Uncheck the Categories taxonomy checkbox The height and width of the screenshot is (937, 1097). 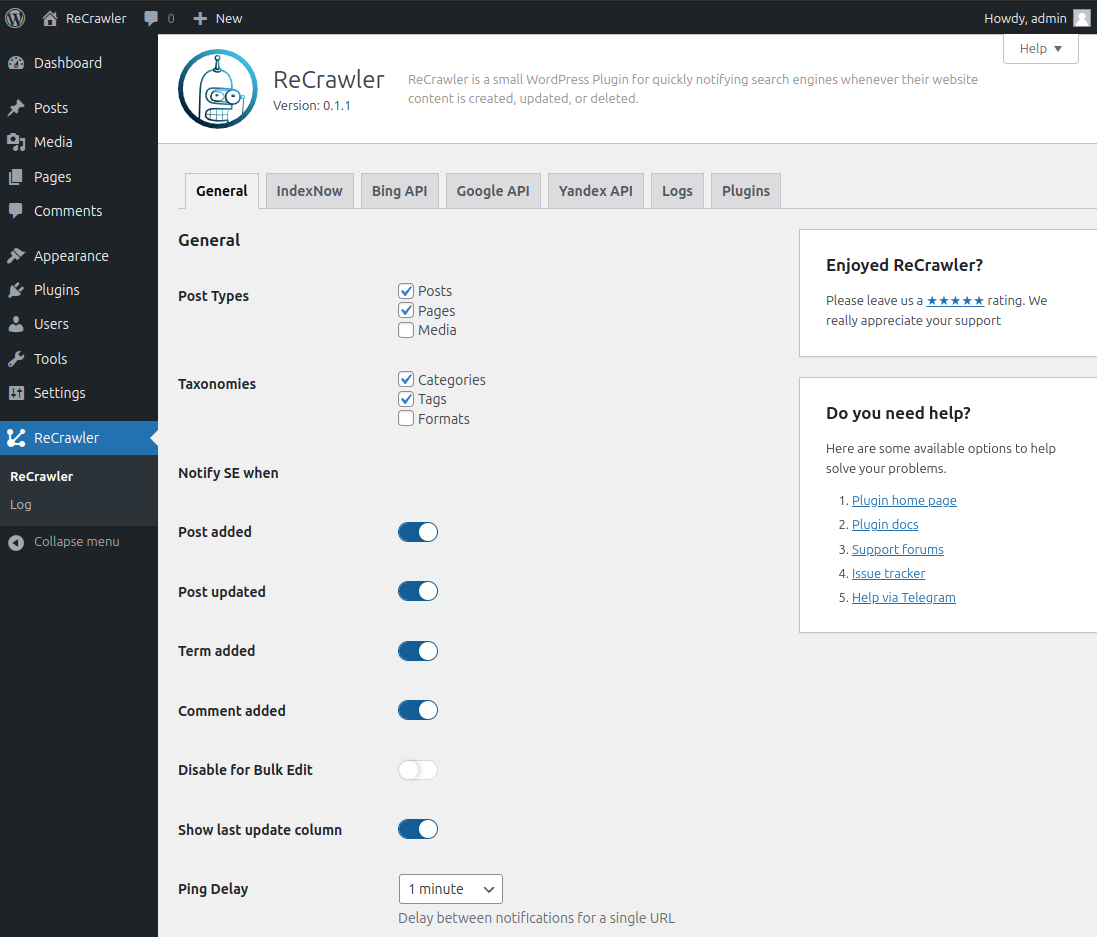(406, 379)
